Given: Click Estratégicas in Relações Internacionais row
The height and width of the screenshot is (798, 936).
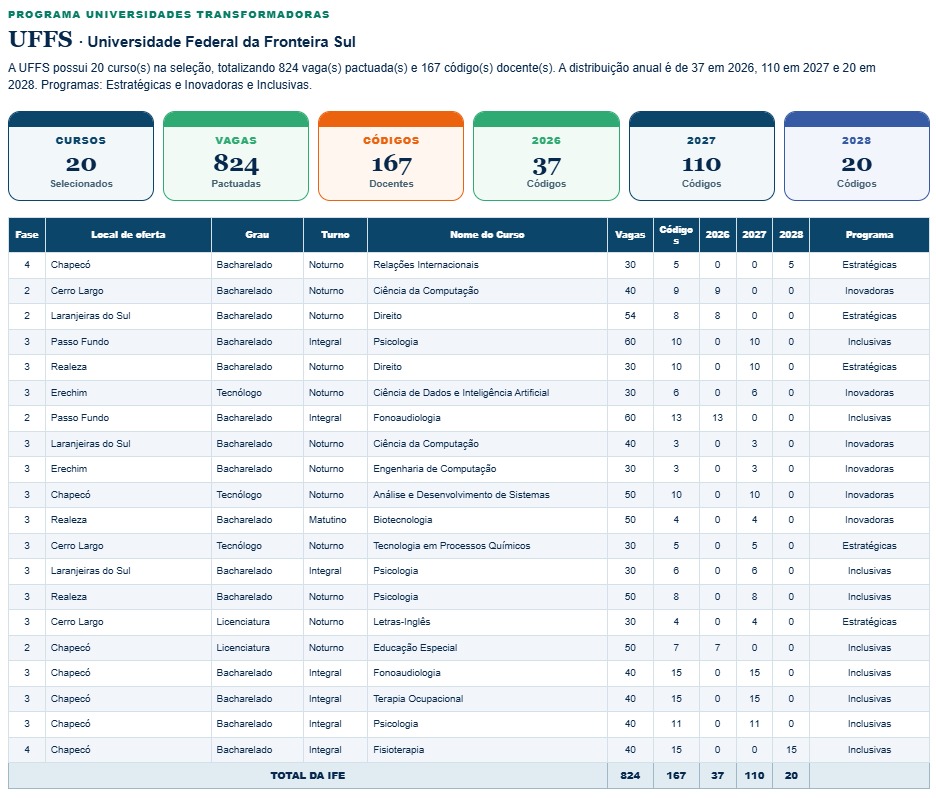Looking at the screenshot, I should pos(869,265).
